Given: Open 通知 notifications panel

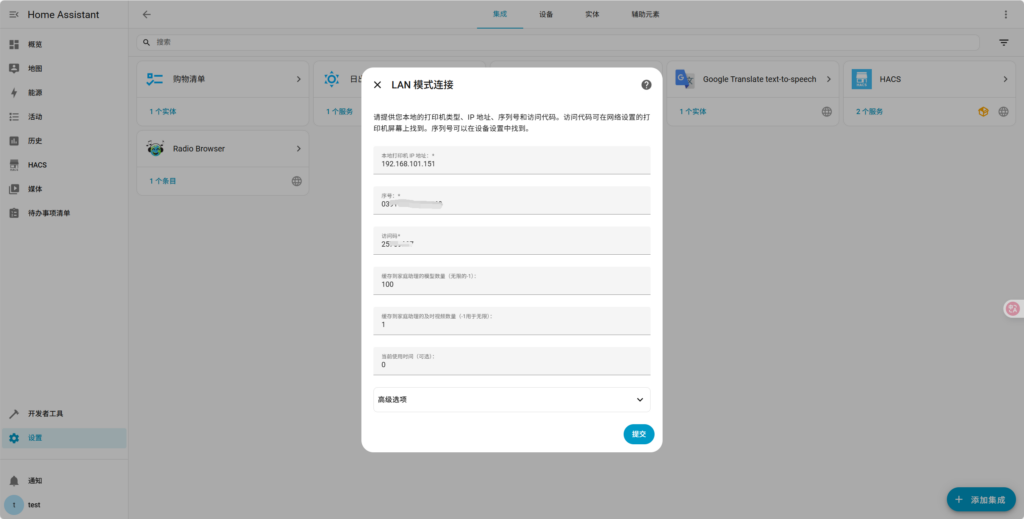Looking at the screenshot, I should coord(35,481).
